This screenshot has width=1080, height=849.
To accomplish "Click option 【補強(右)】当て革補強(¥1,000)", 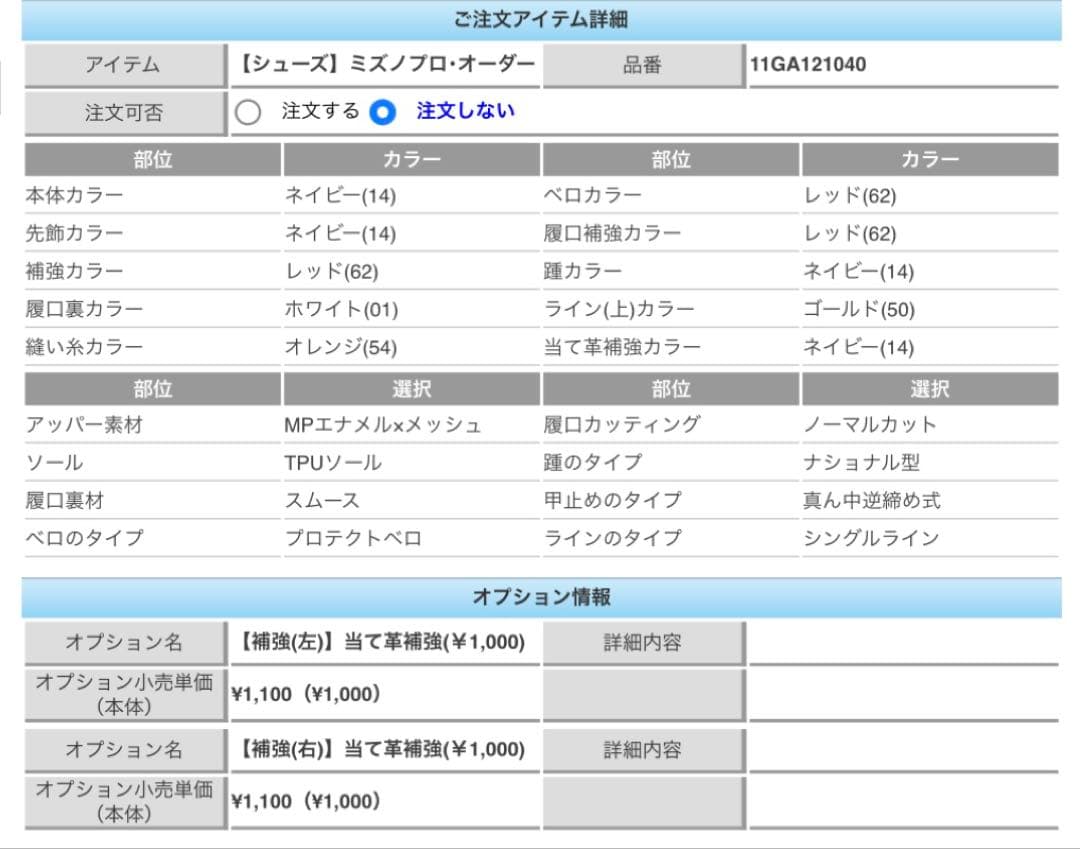I will click(x=380, y=749).
